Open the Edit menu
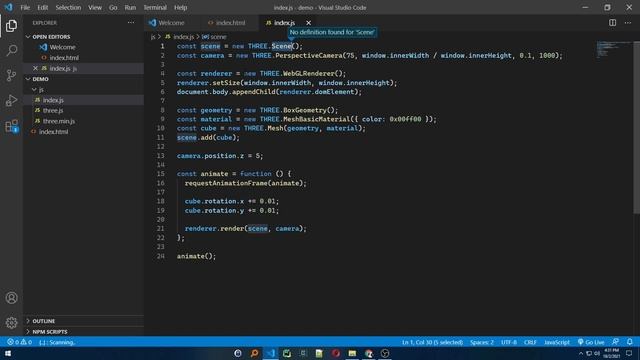Image resolution: width=640 pixels, height=360 pixels. (42, 7)
